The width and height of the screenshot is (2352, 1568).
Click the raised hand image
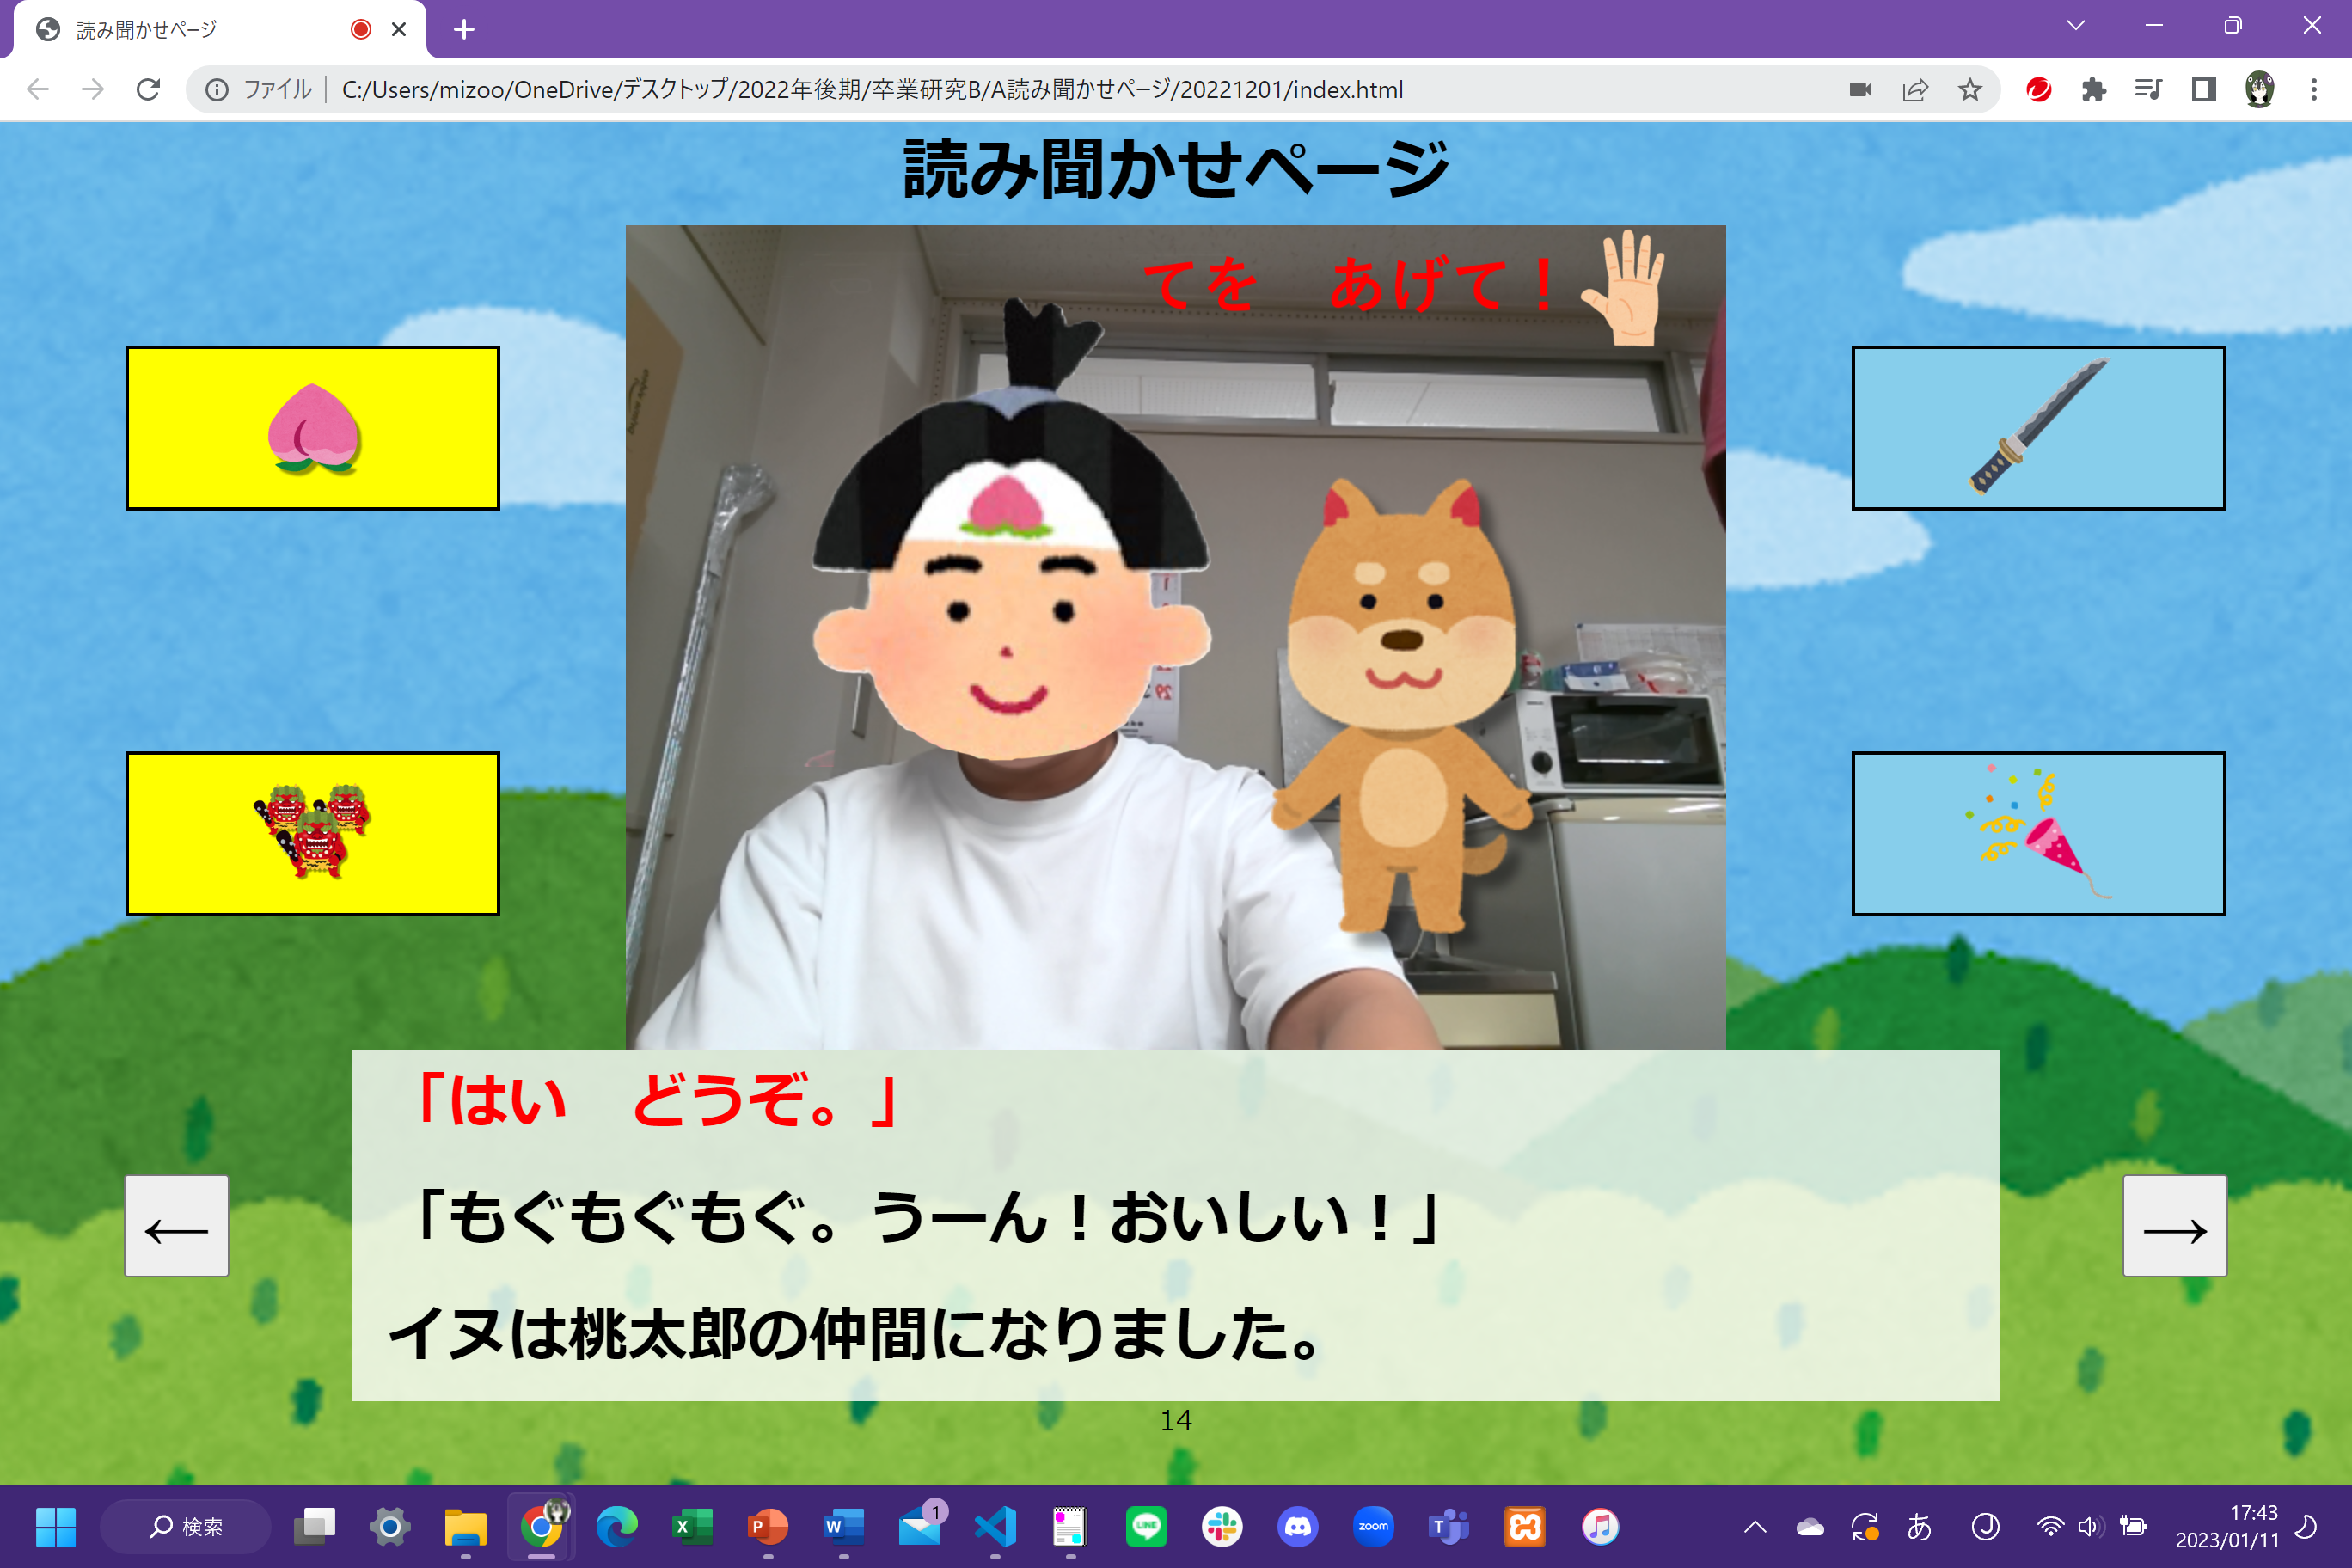click(1624, 288)
